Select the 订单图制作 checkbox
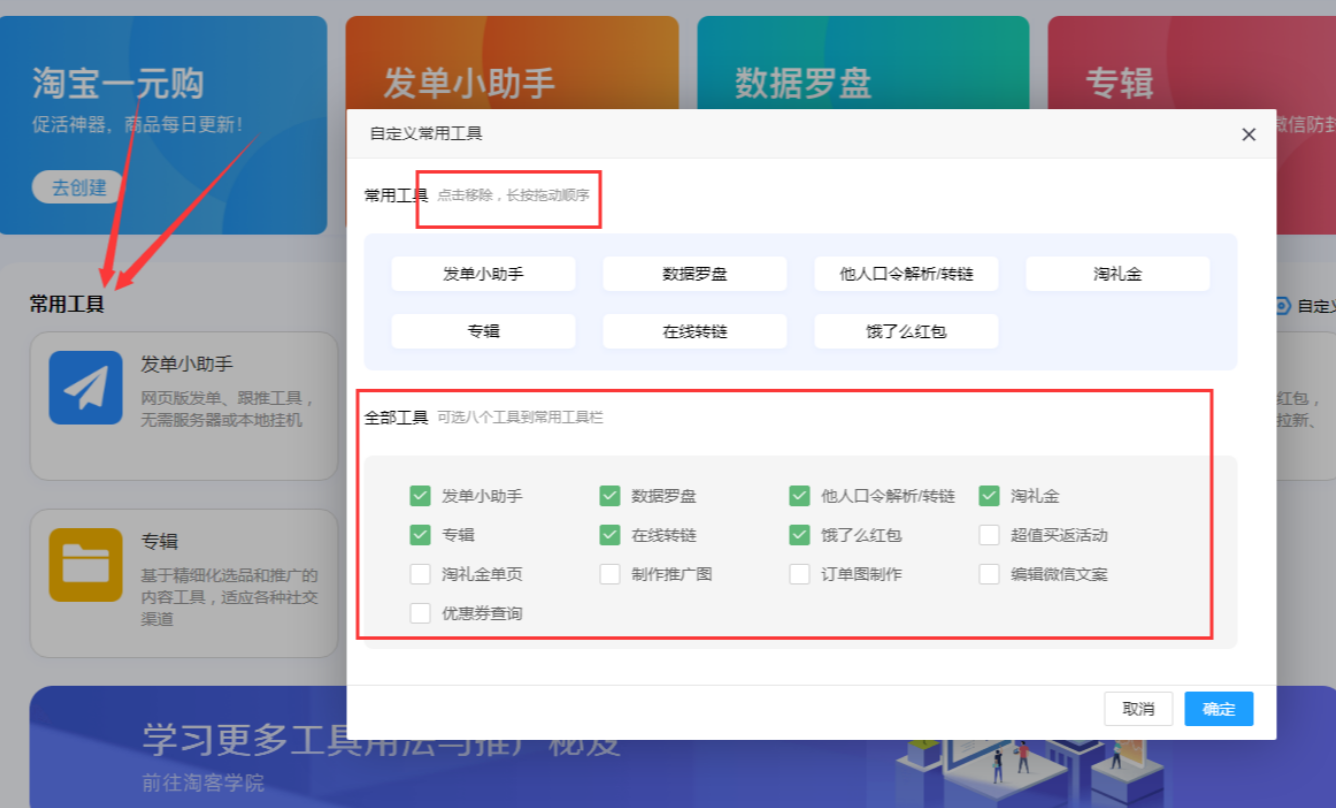The image size is (1336, 808). pos(799,574)
